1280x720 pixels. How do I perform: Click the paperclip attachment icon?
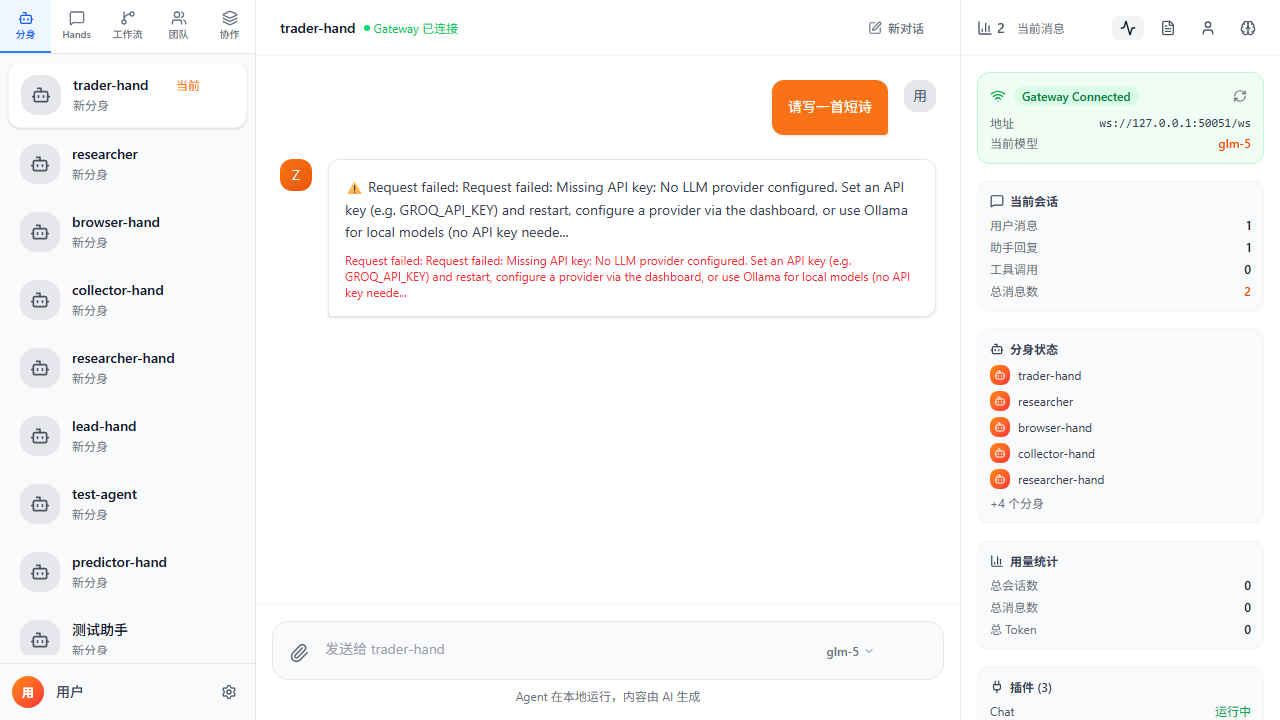tap(299, 653)
